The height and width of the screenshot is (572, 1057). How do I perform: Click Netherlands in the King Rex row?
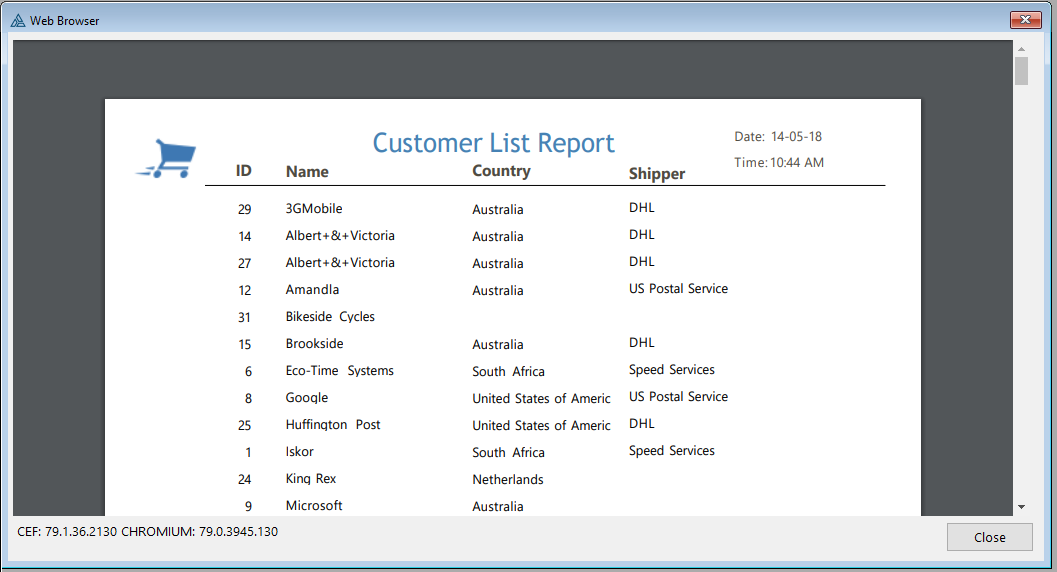[x=508, y=480]
